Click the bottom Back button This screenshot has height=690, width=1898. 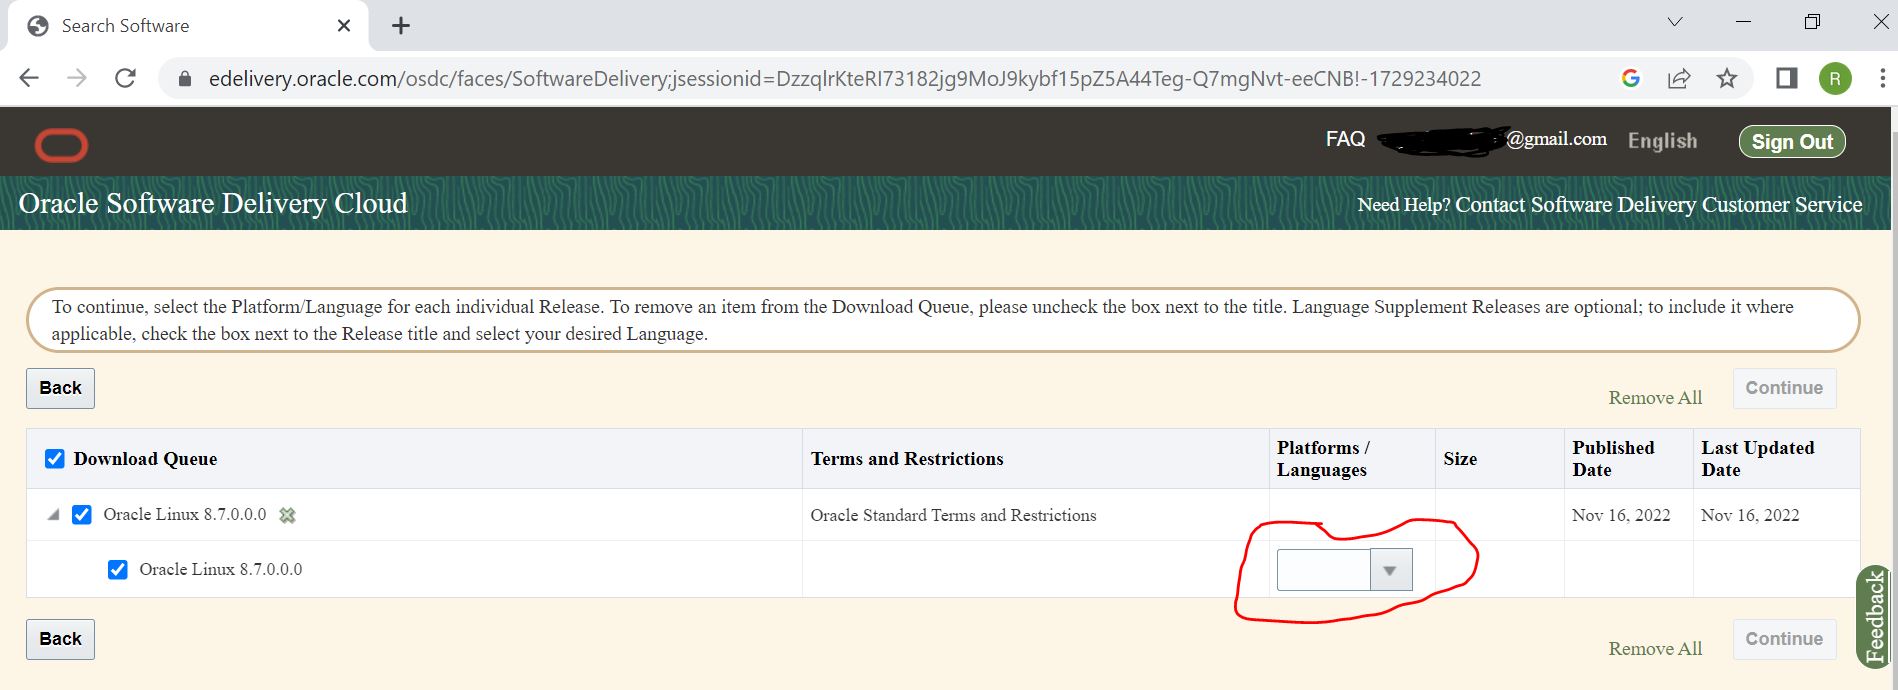pyautogui.click(x=60, y=639)
